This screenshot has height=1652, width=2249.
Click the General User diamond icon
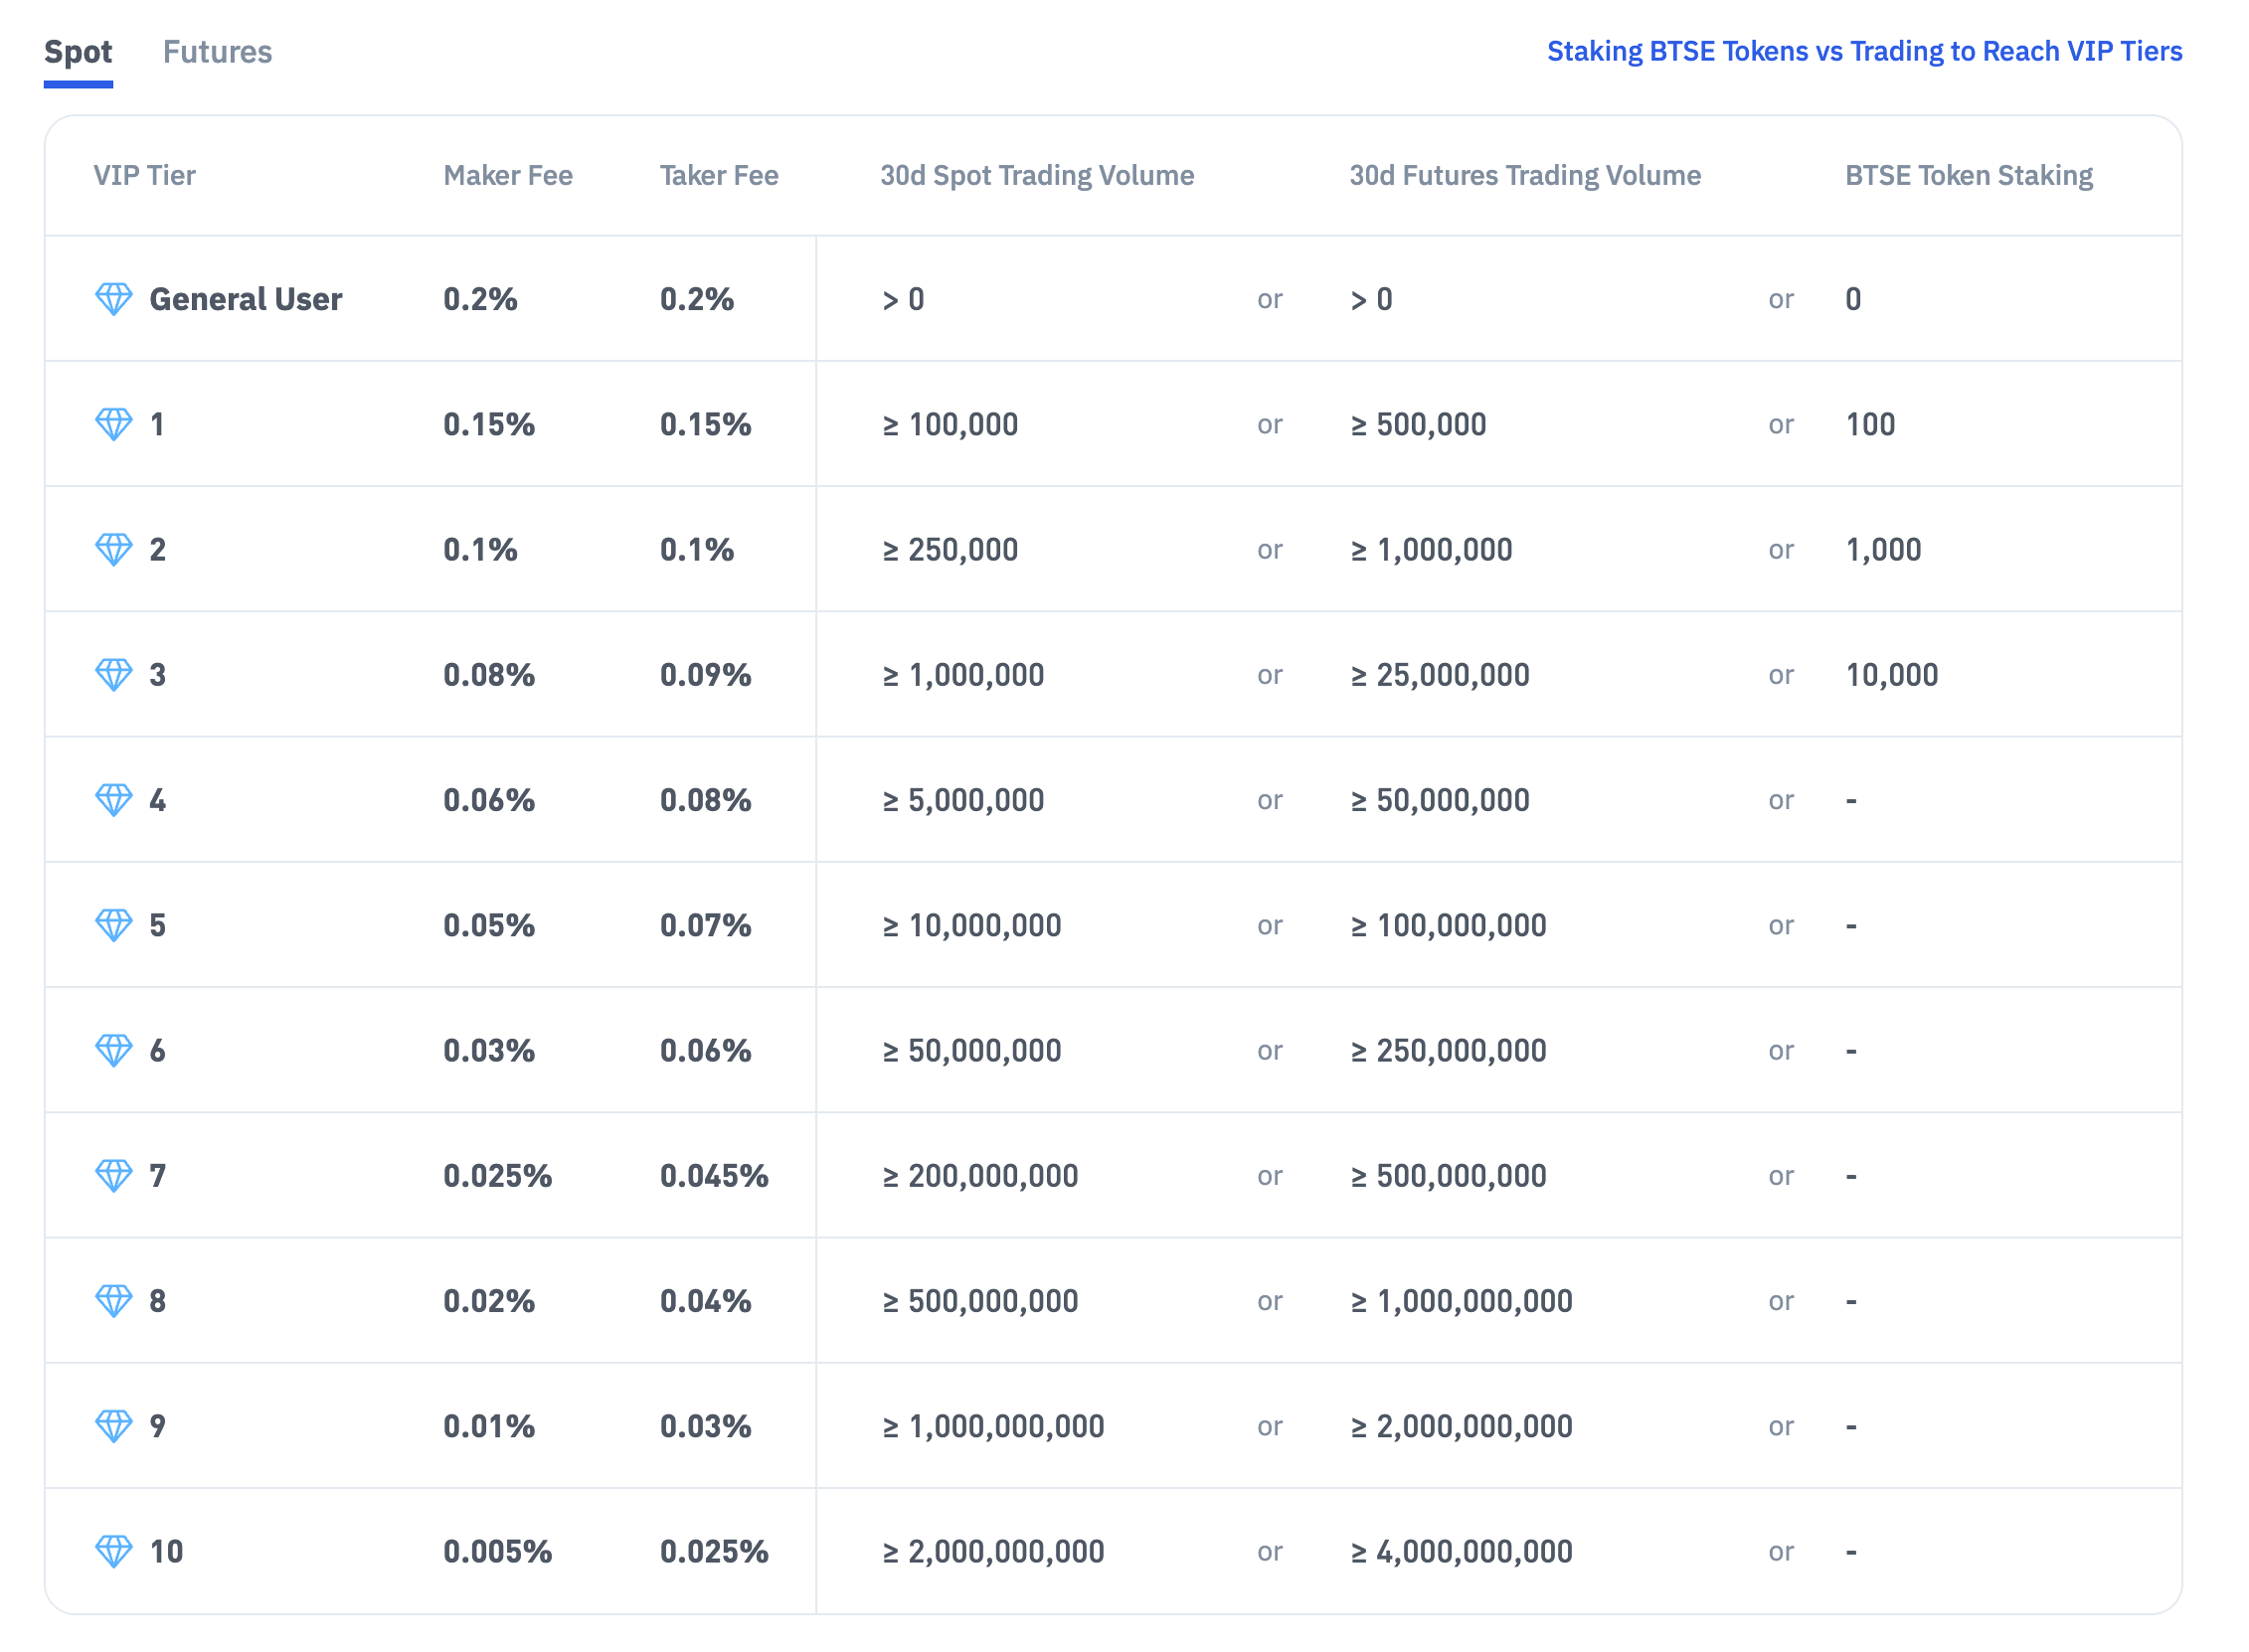pyautogui.click(x=113, y=298)
